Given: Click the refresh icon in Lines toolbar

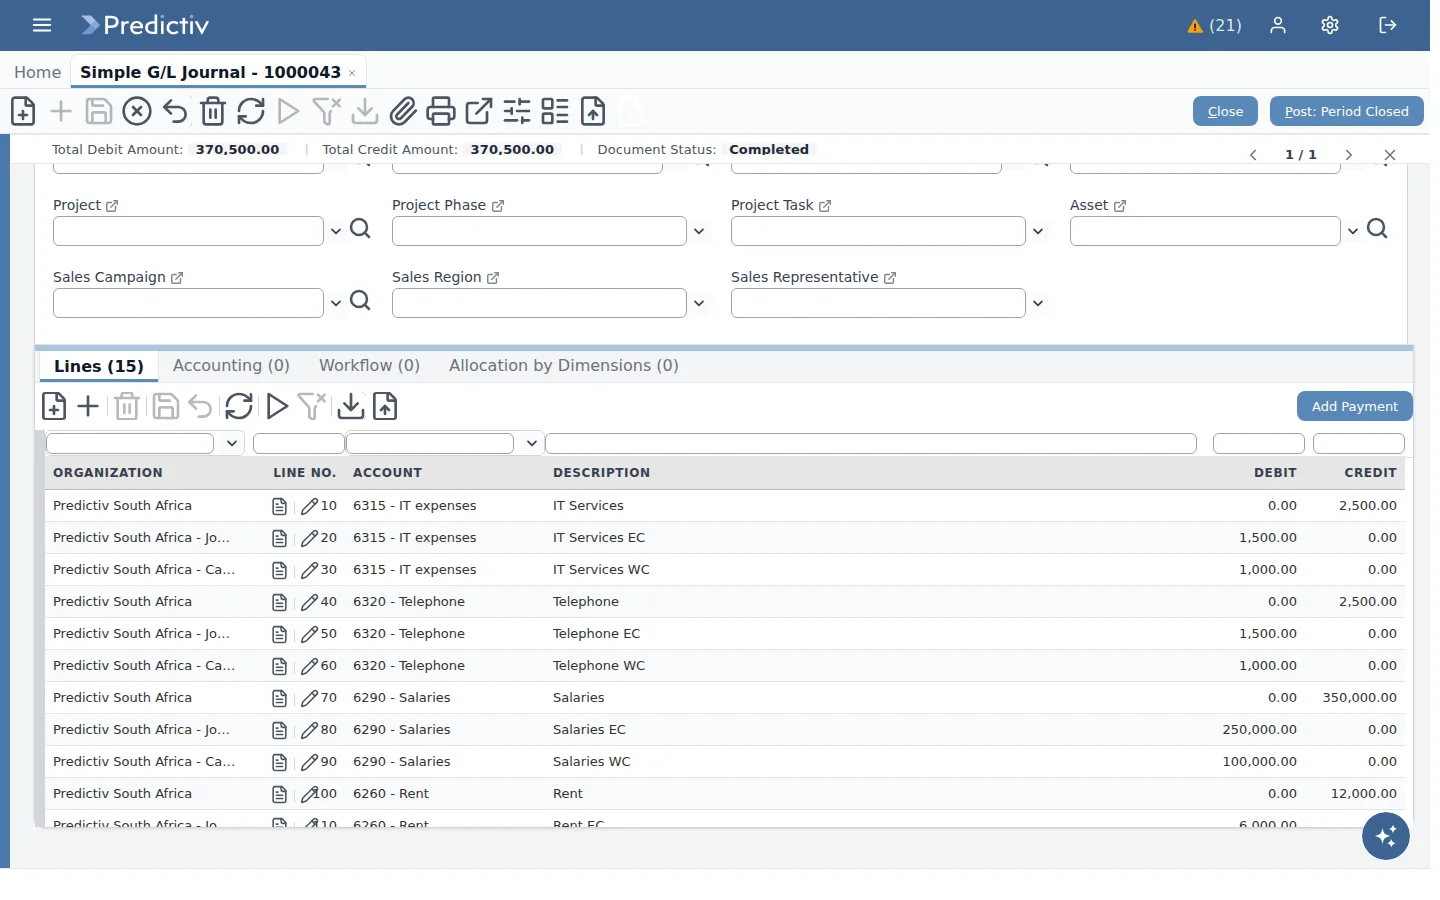Looking at the screenshot, I should click(239, 406).
